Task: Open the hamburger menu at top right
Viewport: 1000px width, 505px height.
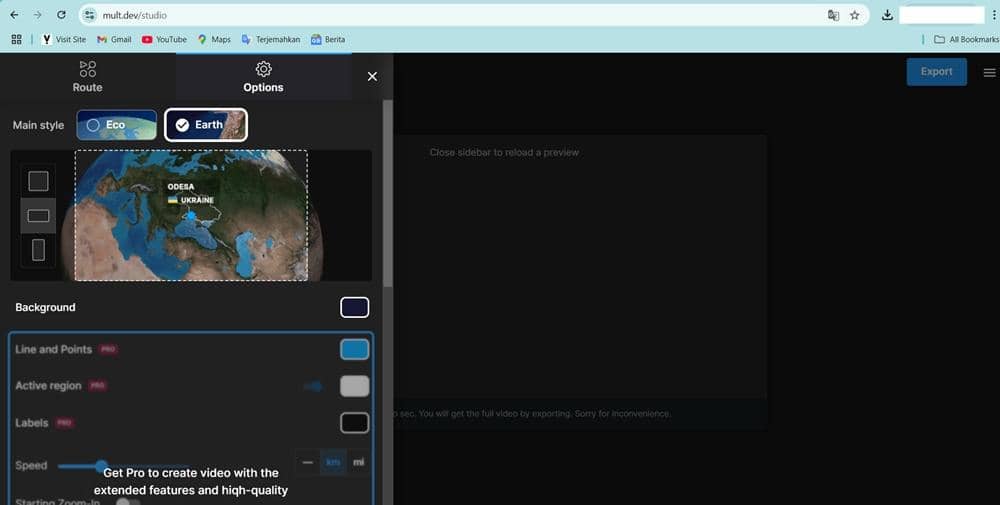Action: [989, 72]
